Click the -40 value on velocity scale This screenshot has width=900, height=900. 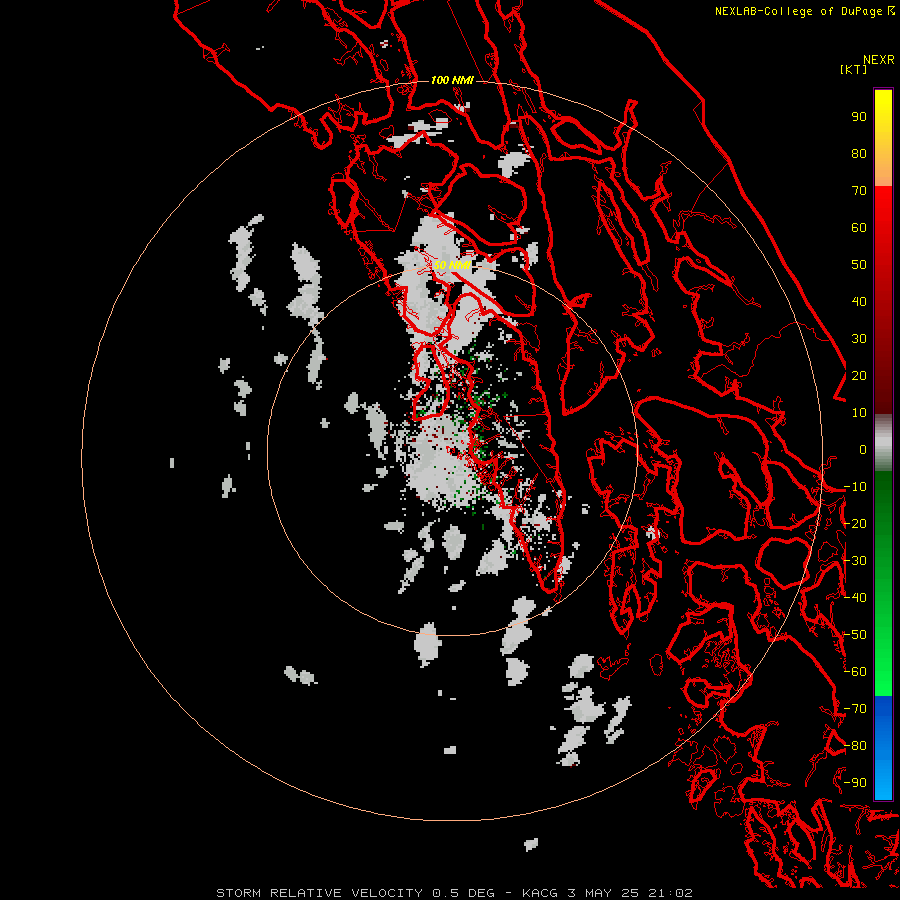point(855,598)
